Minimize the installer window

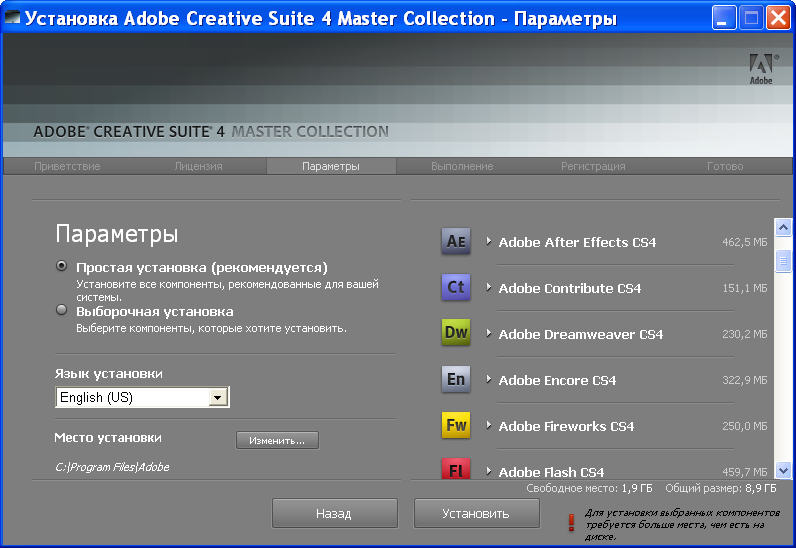tap(724, 18)
